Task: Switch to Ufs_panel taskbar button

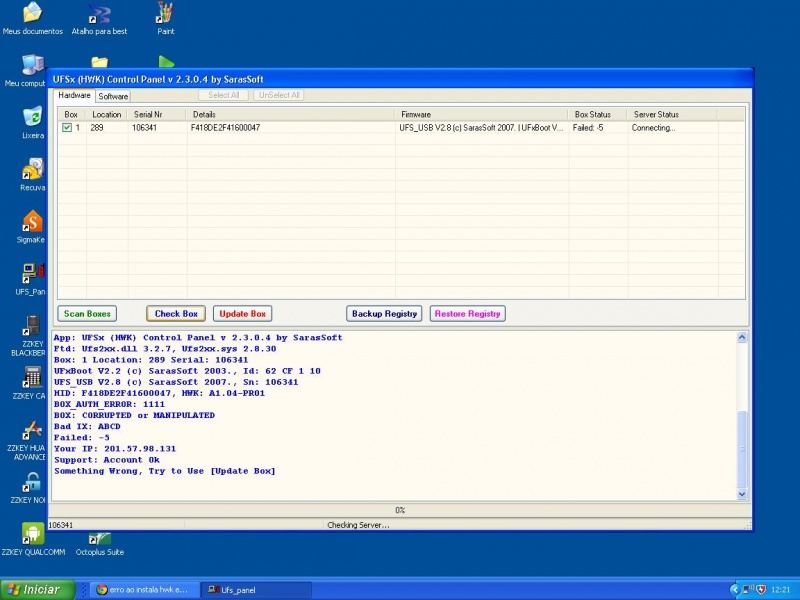Action: click(x=256, y=590)
